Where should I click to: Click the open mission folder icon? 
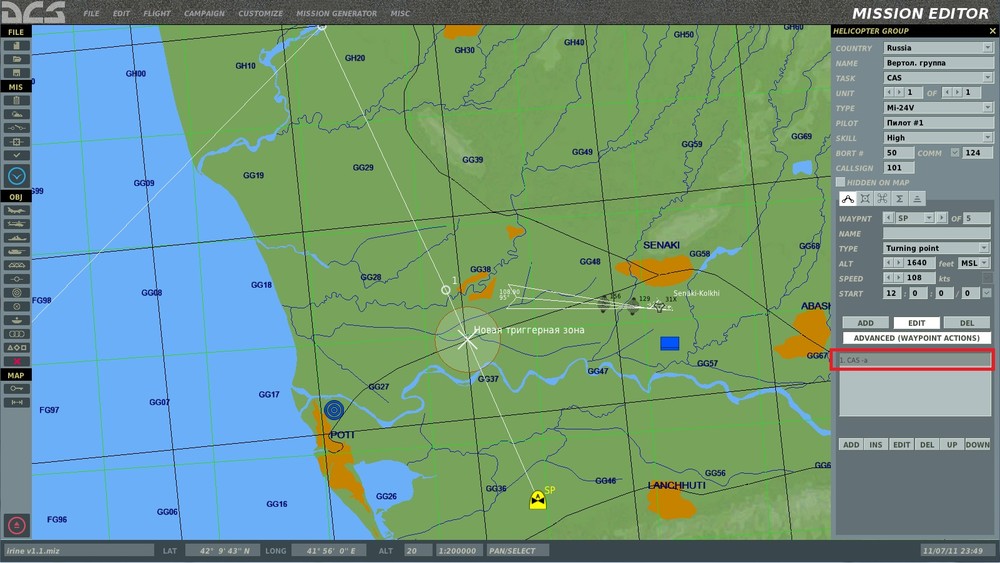(x=17, y=59)
